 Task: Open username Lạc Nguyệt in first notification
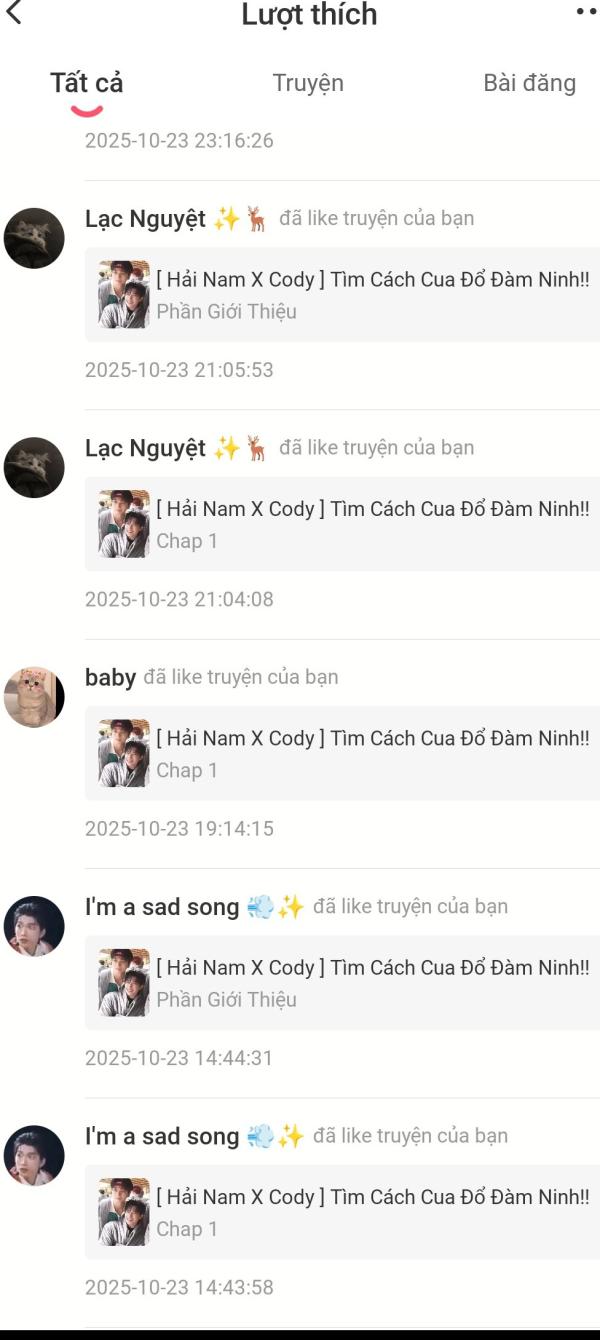145,219
